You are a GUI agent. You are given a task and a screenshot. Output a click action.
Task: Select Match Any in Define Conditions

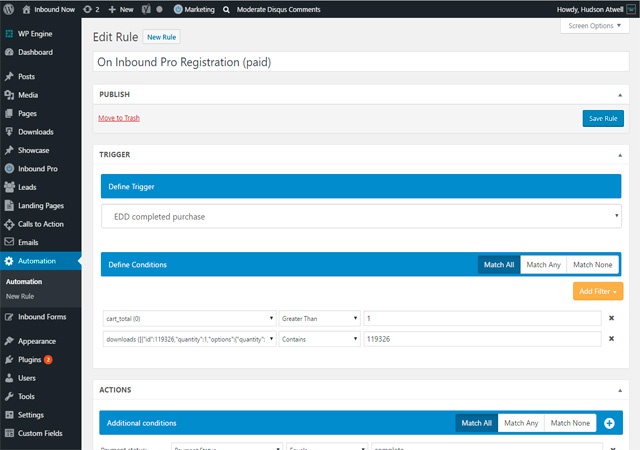[x=543, y=265]
